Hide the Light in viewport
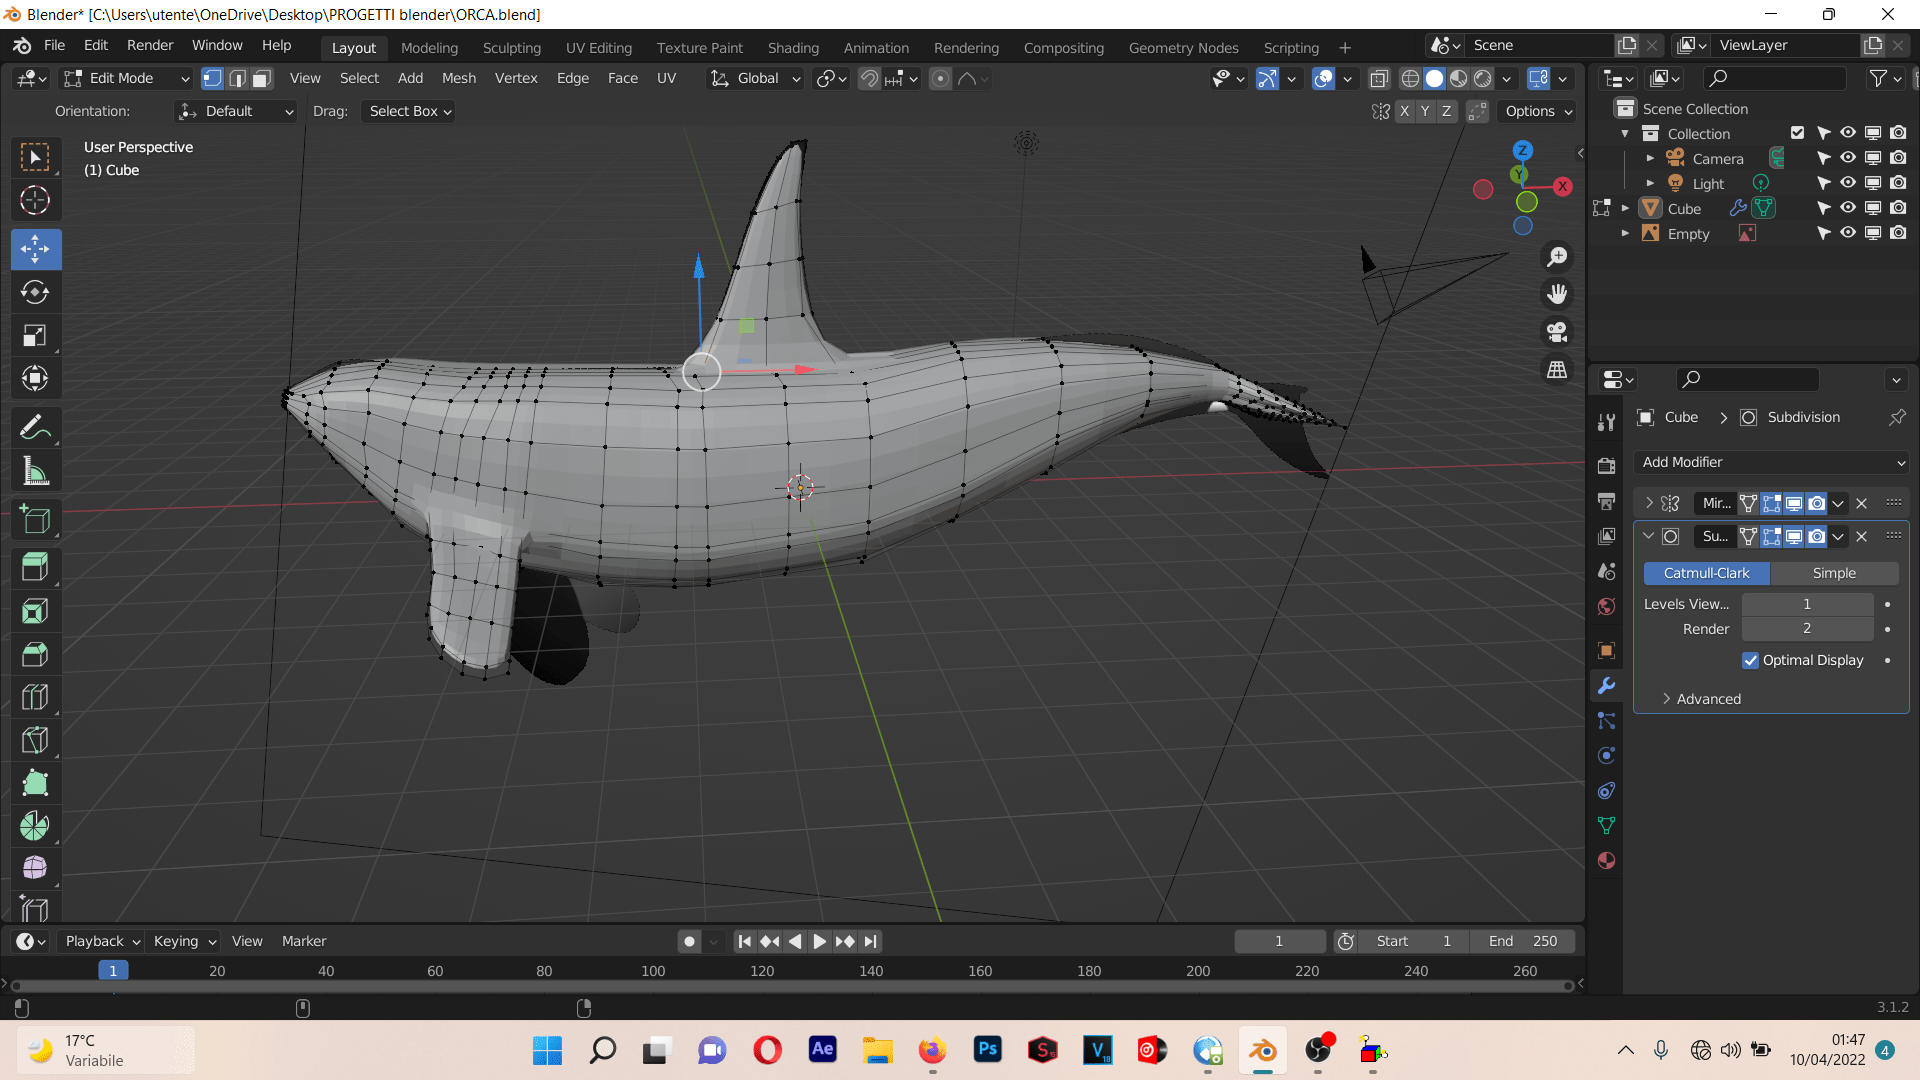The image size is (1920, 1080). [1848, 183]
